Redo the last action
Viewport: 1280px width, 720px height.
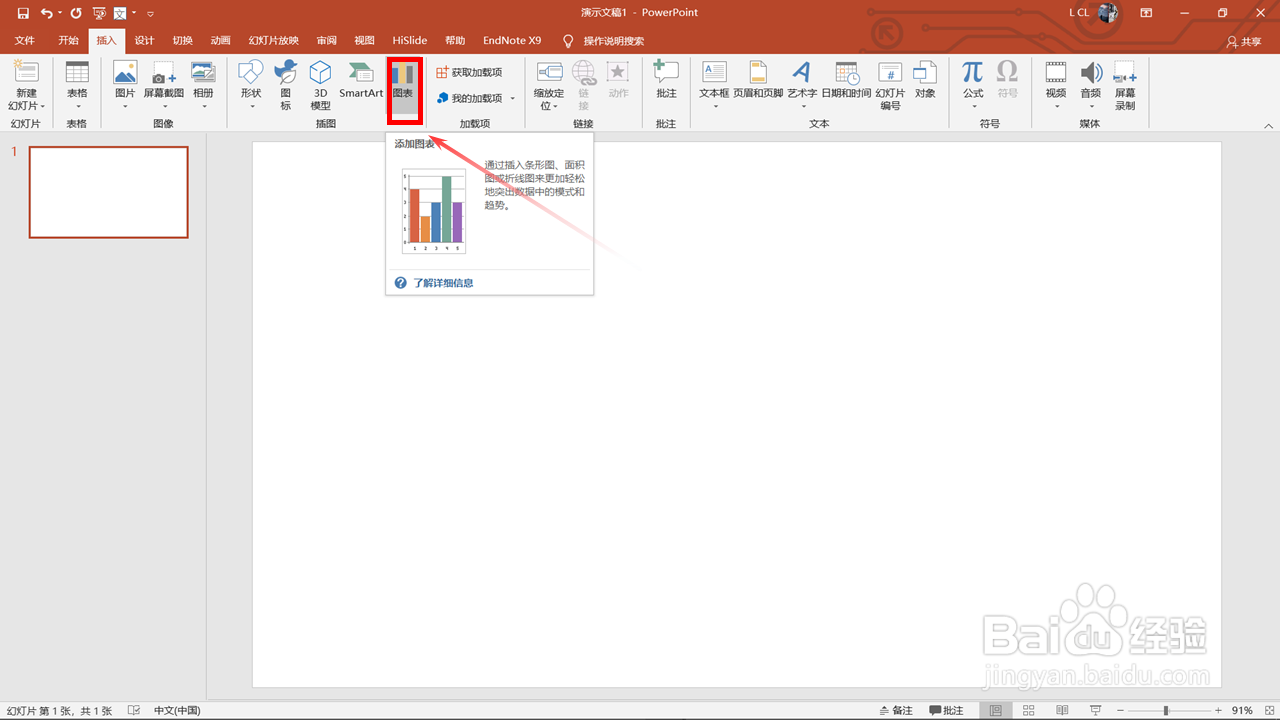(76, 13)
